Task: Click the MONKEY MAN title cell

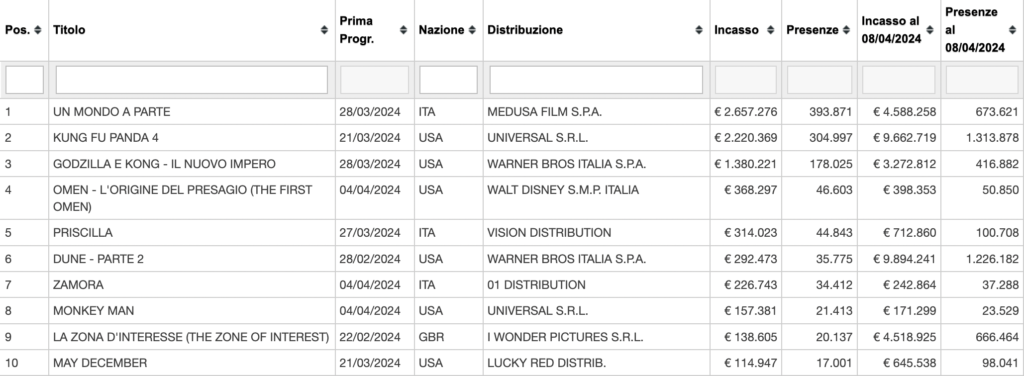Action: (x=192, y=311)
